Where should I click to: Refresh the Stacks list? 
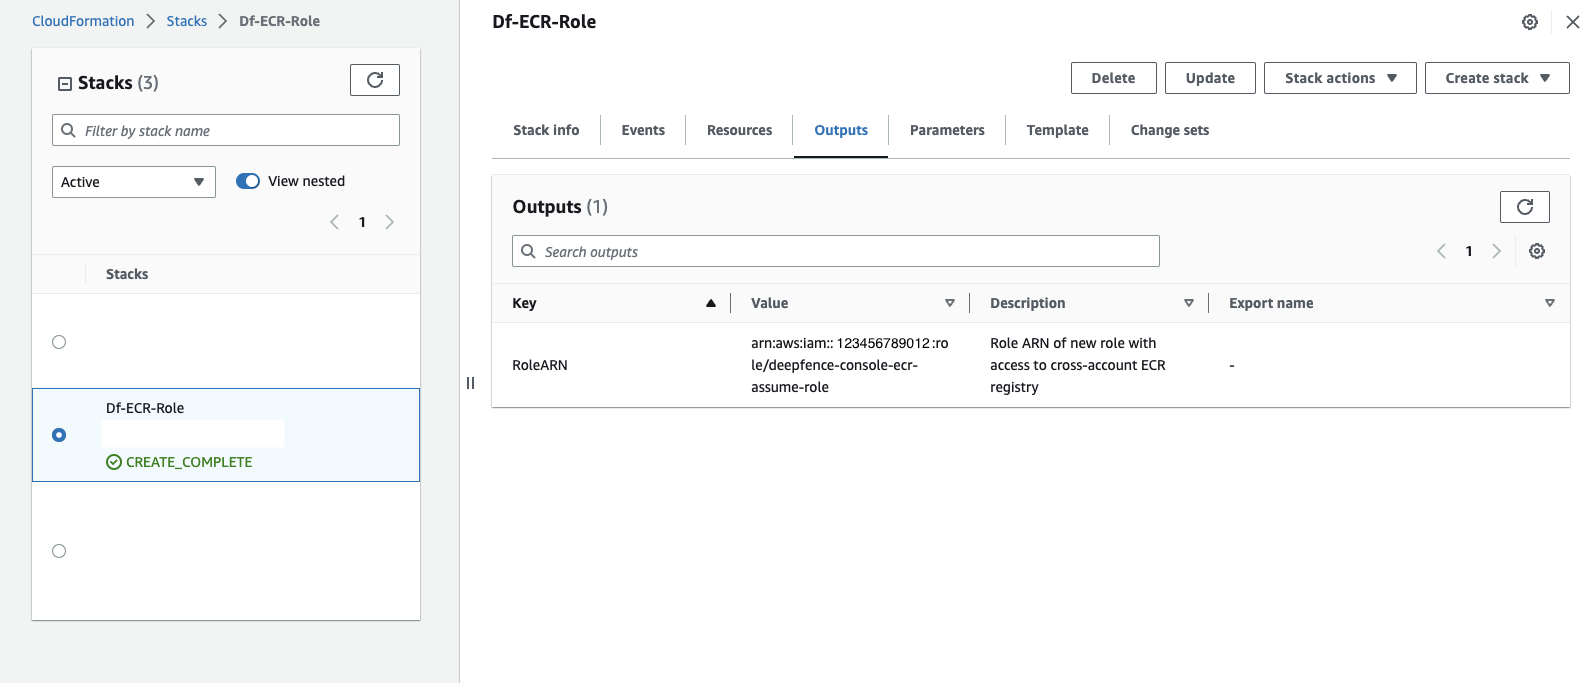(x=375, y=80)
